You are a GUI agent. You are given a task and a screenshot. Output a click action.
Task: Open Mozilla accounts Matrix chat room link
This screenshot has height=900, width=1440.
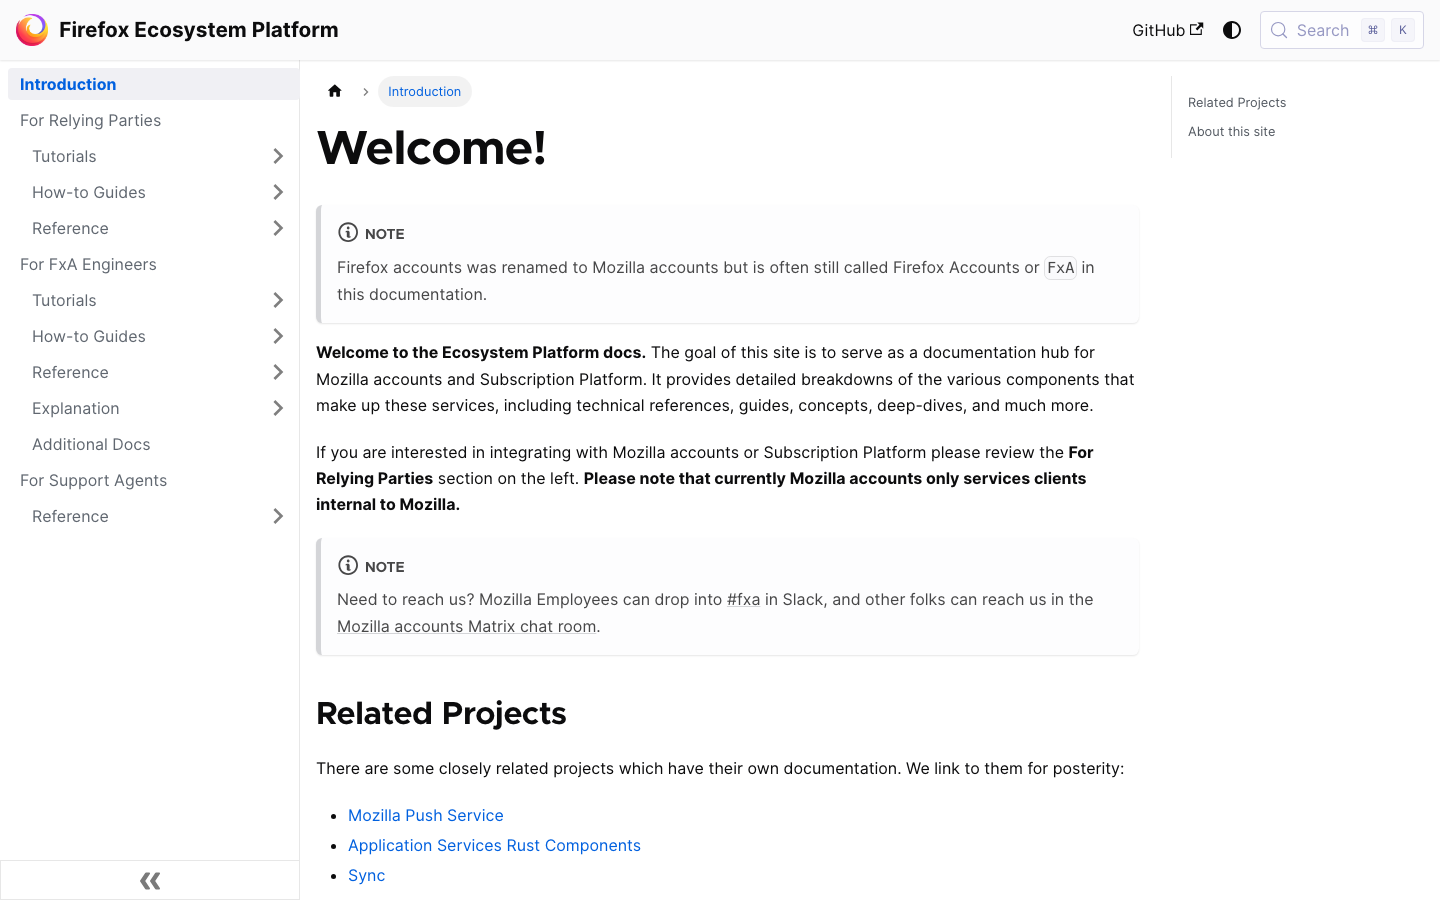[x=466, y=626]
